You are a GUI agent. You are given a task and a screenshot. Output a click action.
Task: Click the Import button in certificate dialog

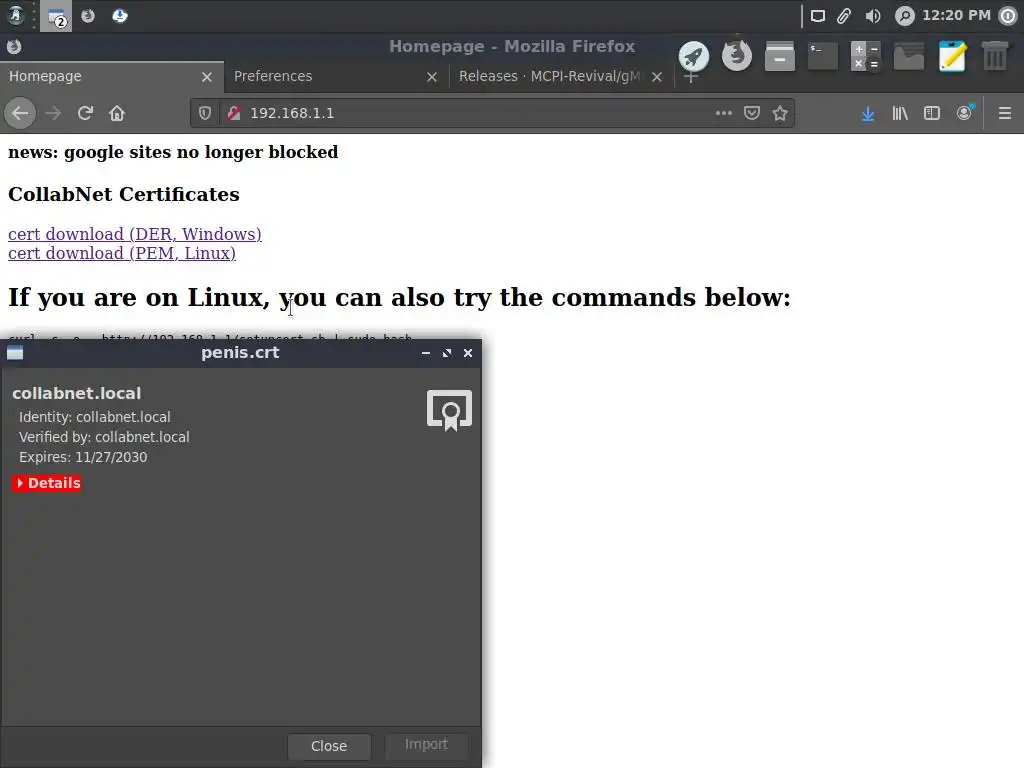pyautogui.click(x=426, y=744)
